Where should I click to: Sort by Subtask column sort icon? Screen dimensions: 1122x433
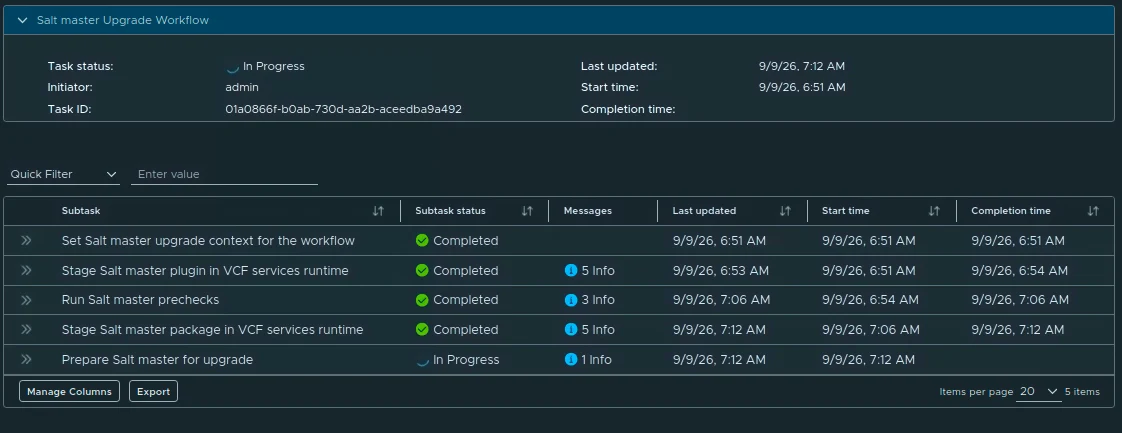pos(379,211)
